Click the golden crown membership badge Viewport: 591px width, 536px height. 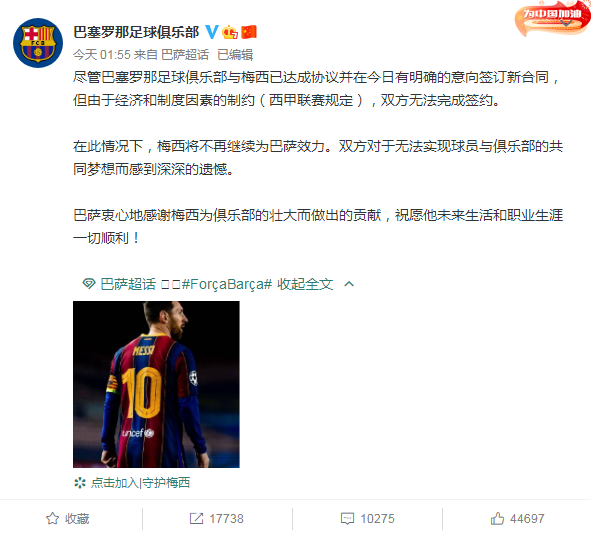(x=230, y=32)
